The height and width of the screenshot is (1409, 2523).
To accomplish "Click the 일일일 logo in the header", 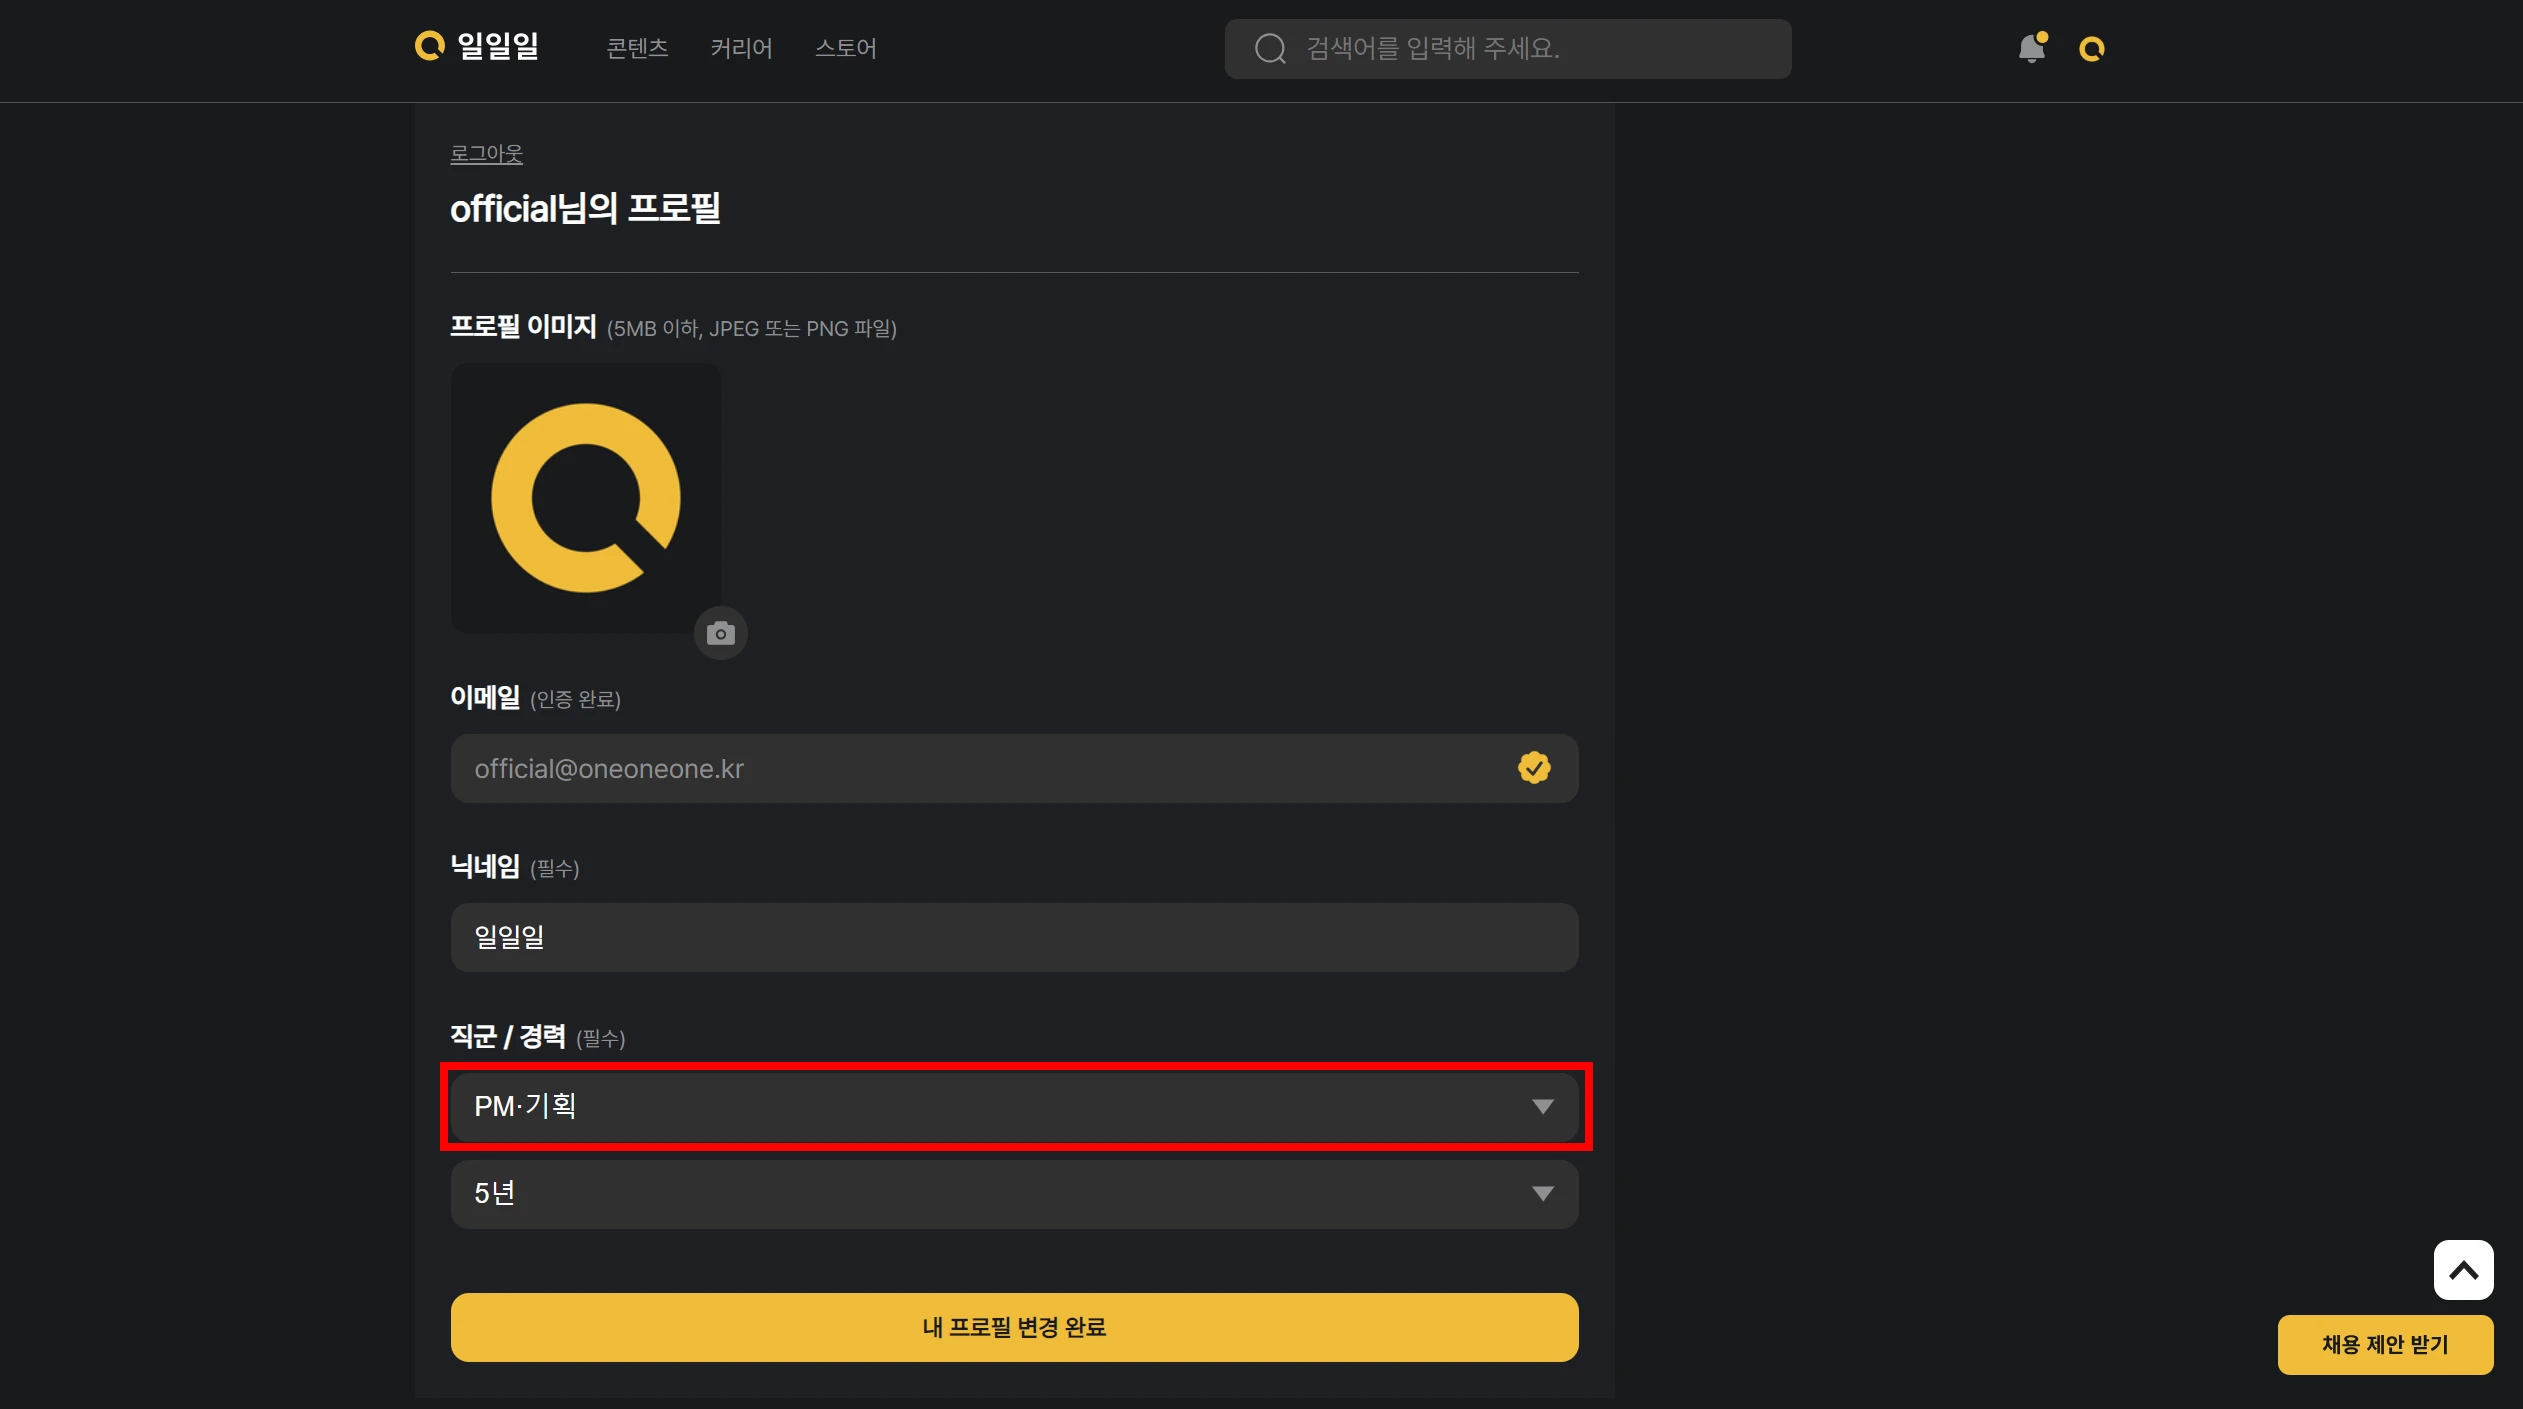I will pyautogui.click(x=477, y=46).
